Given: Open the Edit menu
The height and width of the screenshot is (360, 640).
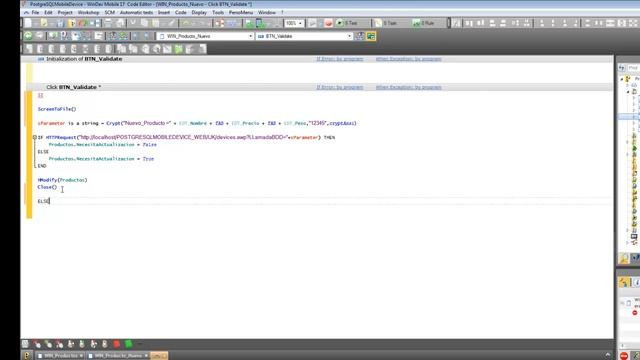Looking at the screenshot, I should coord(48,13).
